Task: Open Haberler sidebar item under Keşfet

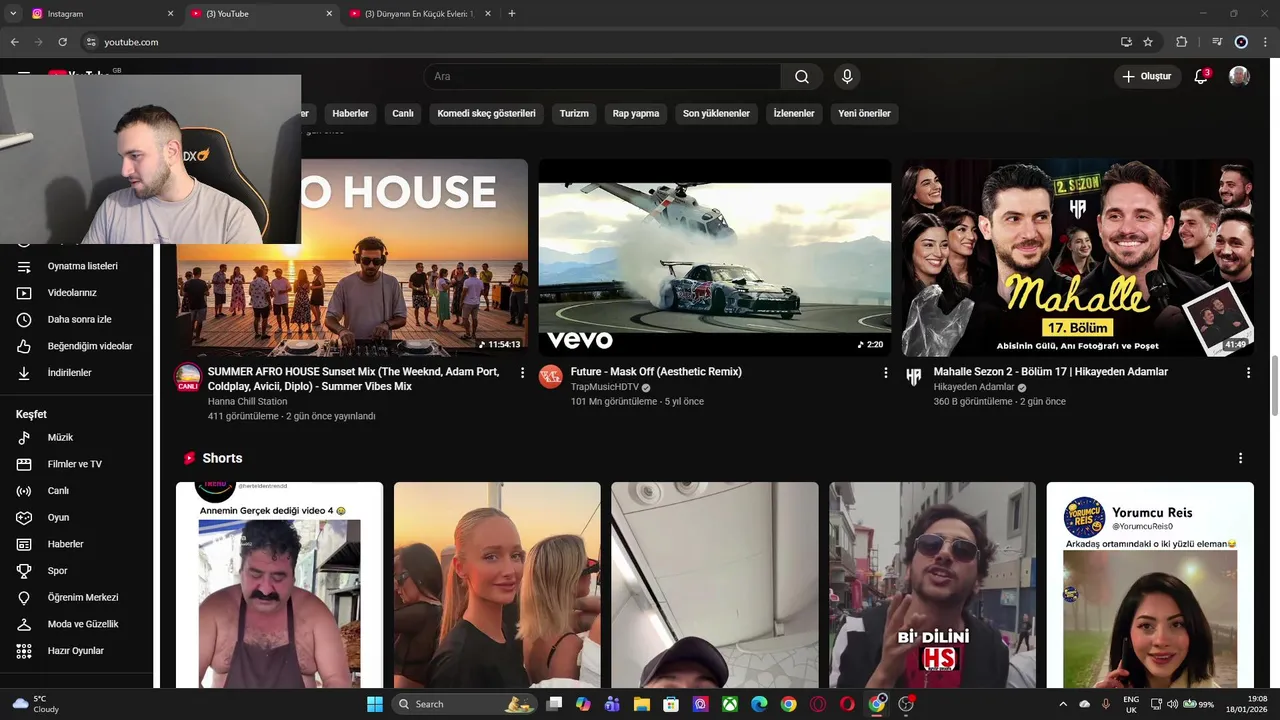Action: (76, 544)
